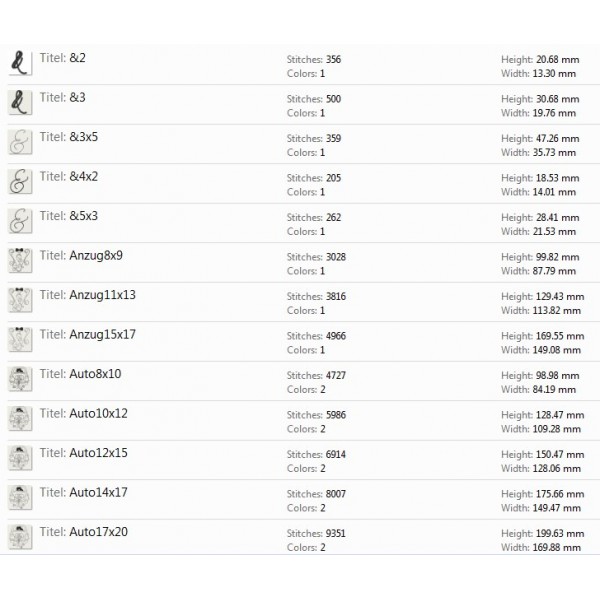This screenshot has height=600, width=600.
Task: Click the Auto14x17 thumbnail image
Action: tap(19, 498)
